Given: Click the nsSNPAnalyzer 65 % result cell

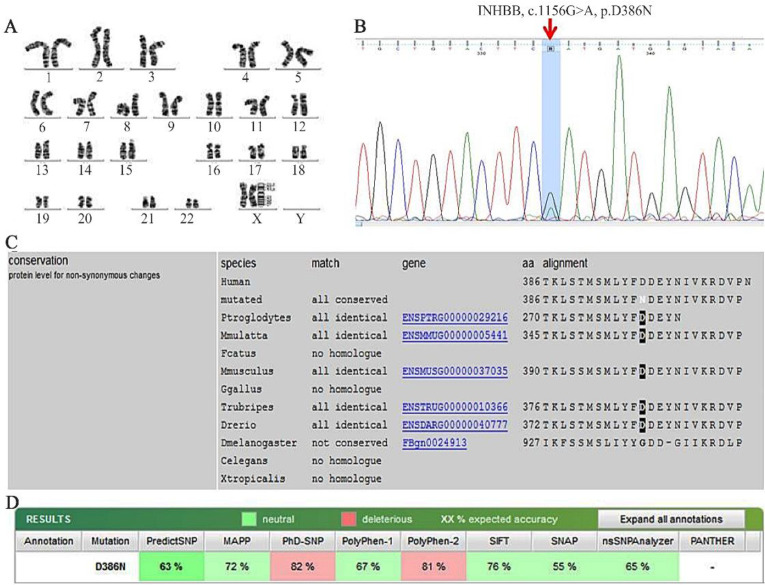Looking at the screenshot, I should tap(638, 566).
